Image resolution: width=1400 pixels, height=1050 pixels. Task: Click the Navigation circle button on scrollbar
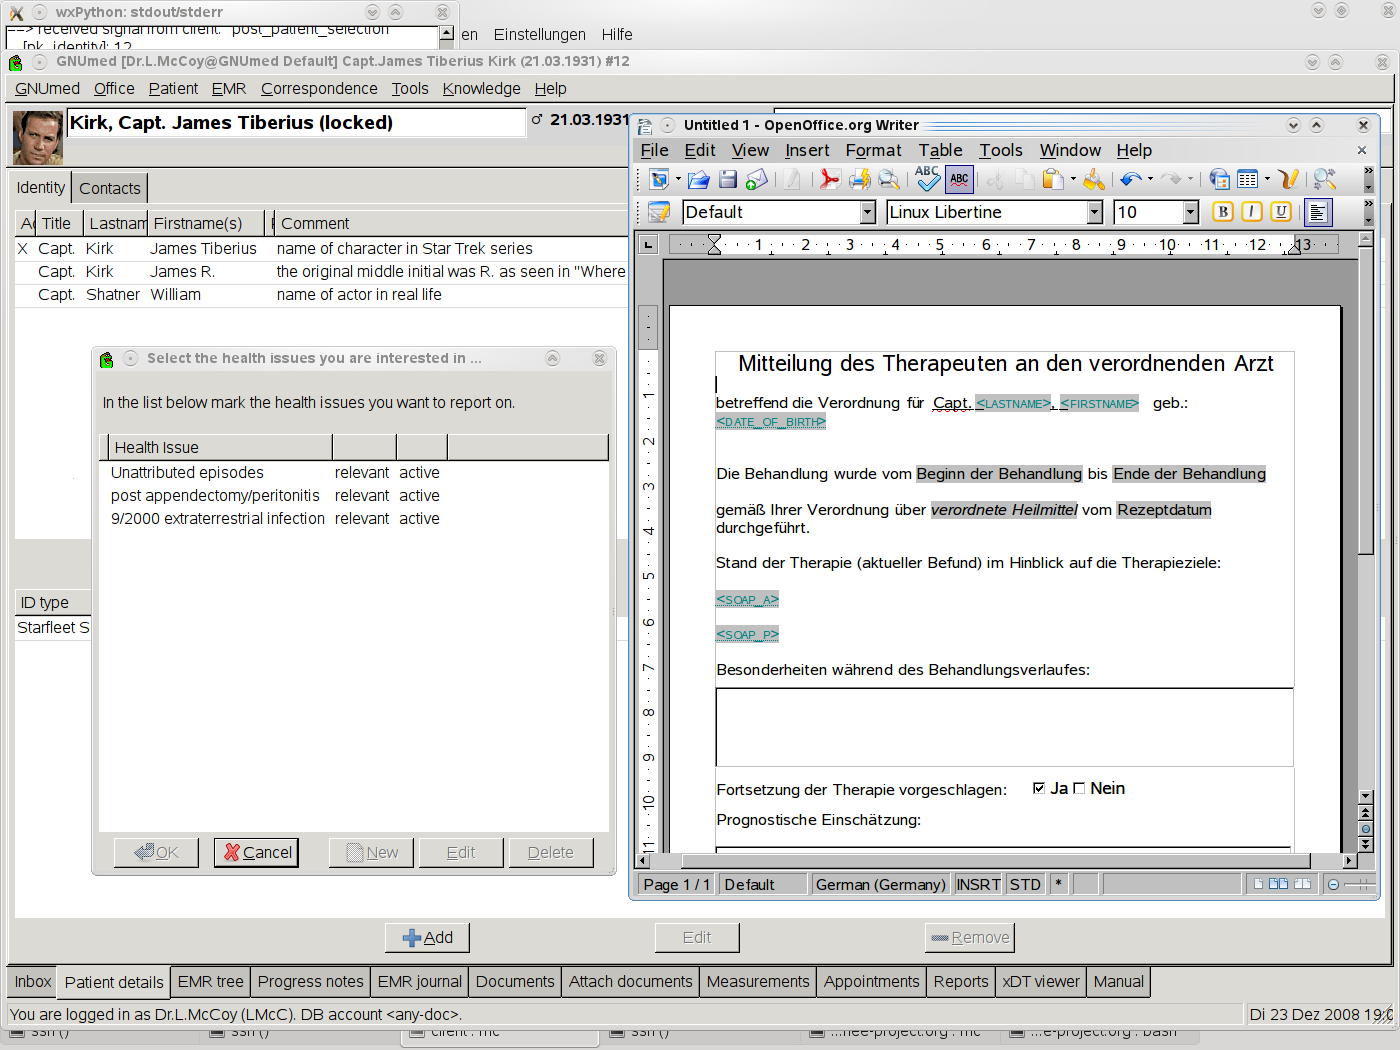[x=1366, y=829]
